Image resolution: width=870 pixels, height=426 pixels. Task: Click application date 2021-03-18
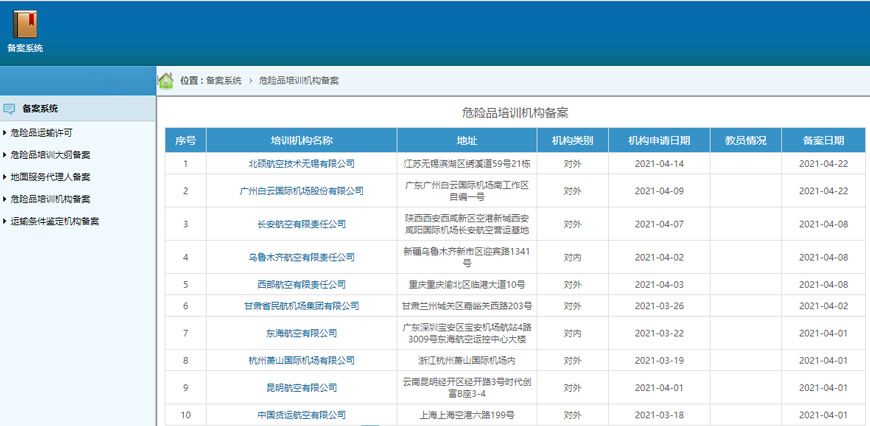659,415
